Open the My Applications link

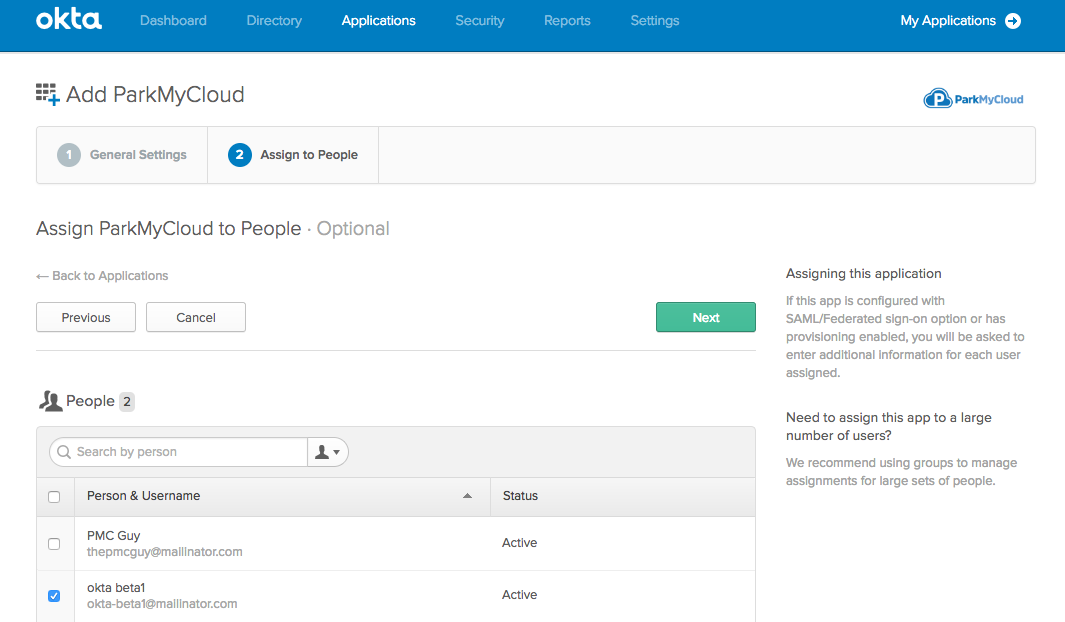[x=947, y=21]
